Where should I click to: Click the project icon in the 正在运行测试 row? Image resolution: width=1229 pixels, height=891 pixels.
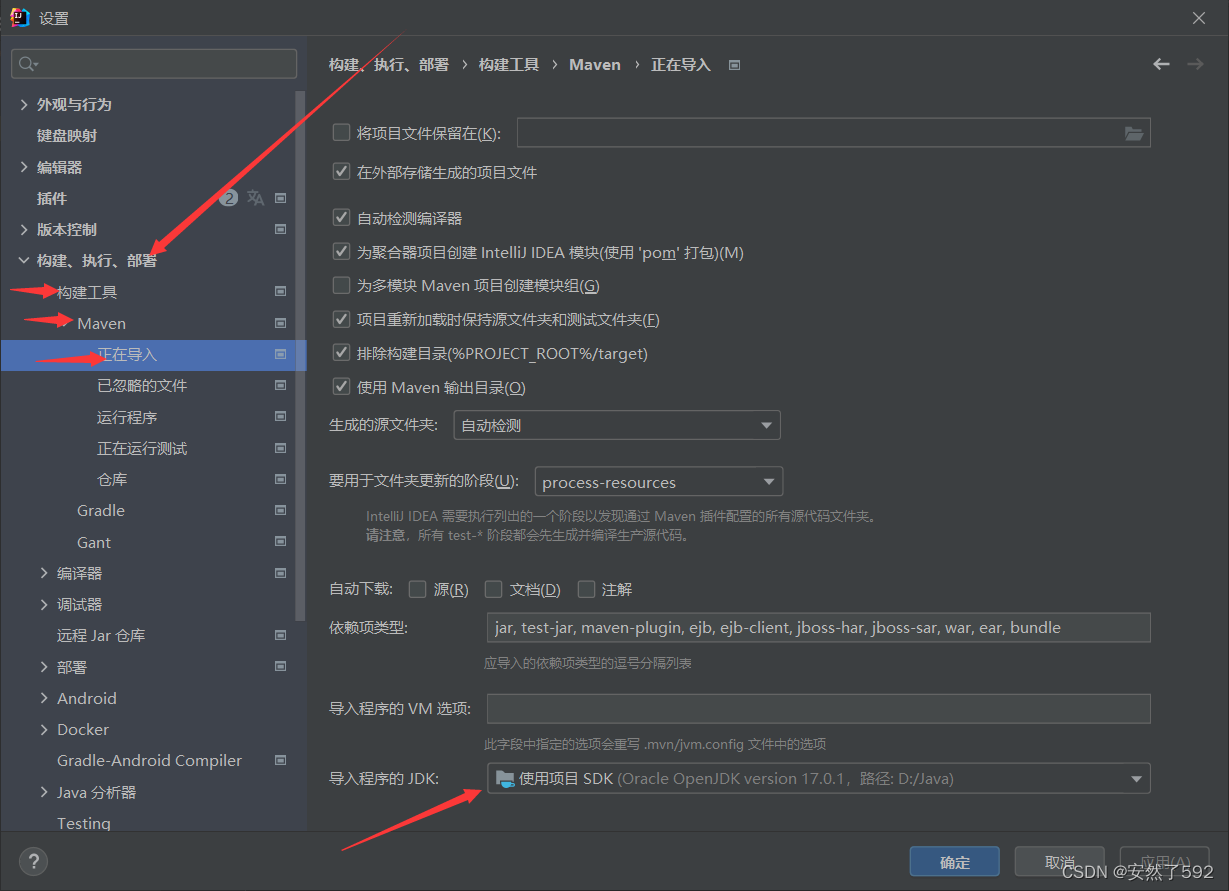click(x=280, y=448)
